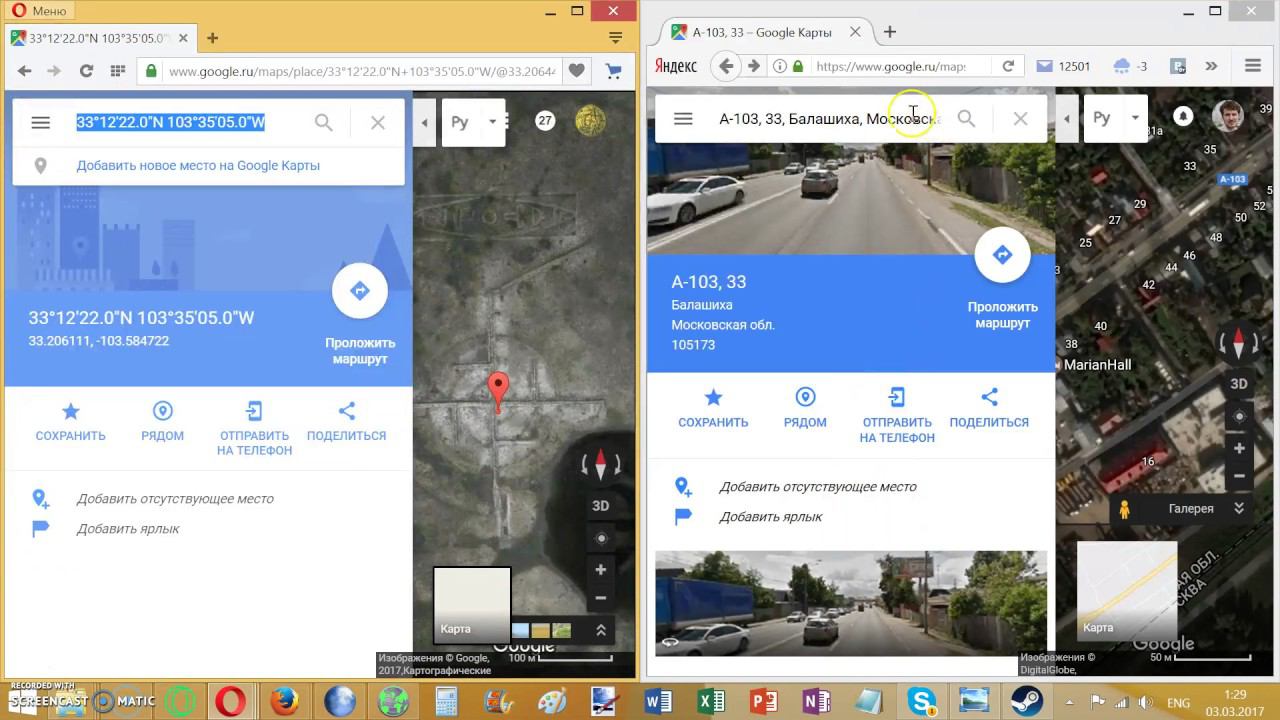1280x720 pixels.
Task: Click the Firefox URL field
Action: [x=892, y=66]
